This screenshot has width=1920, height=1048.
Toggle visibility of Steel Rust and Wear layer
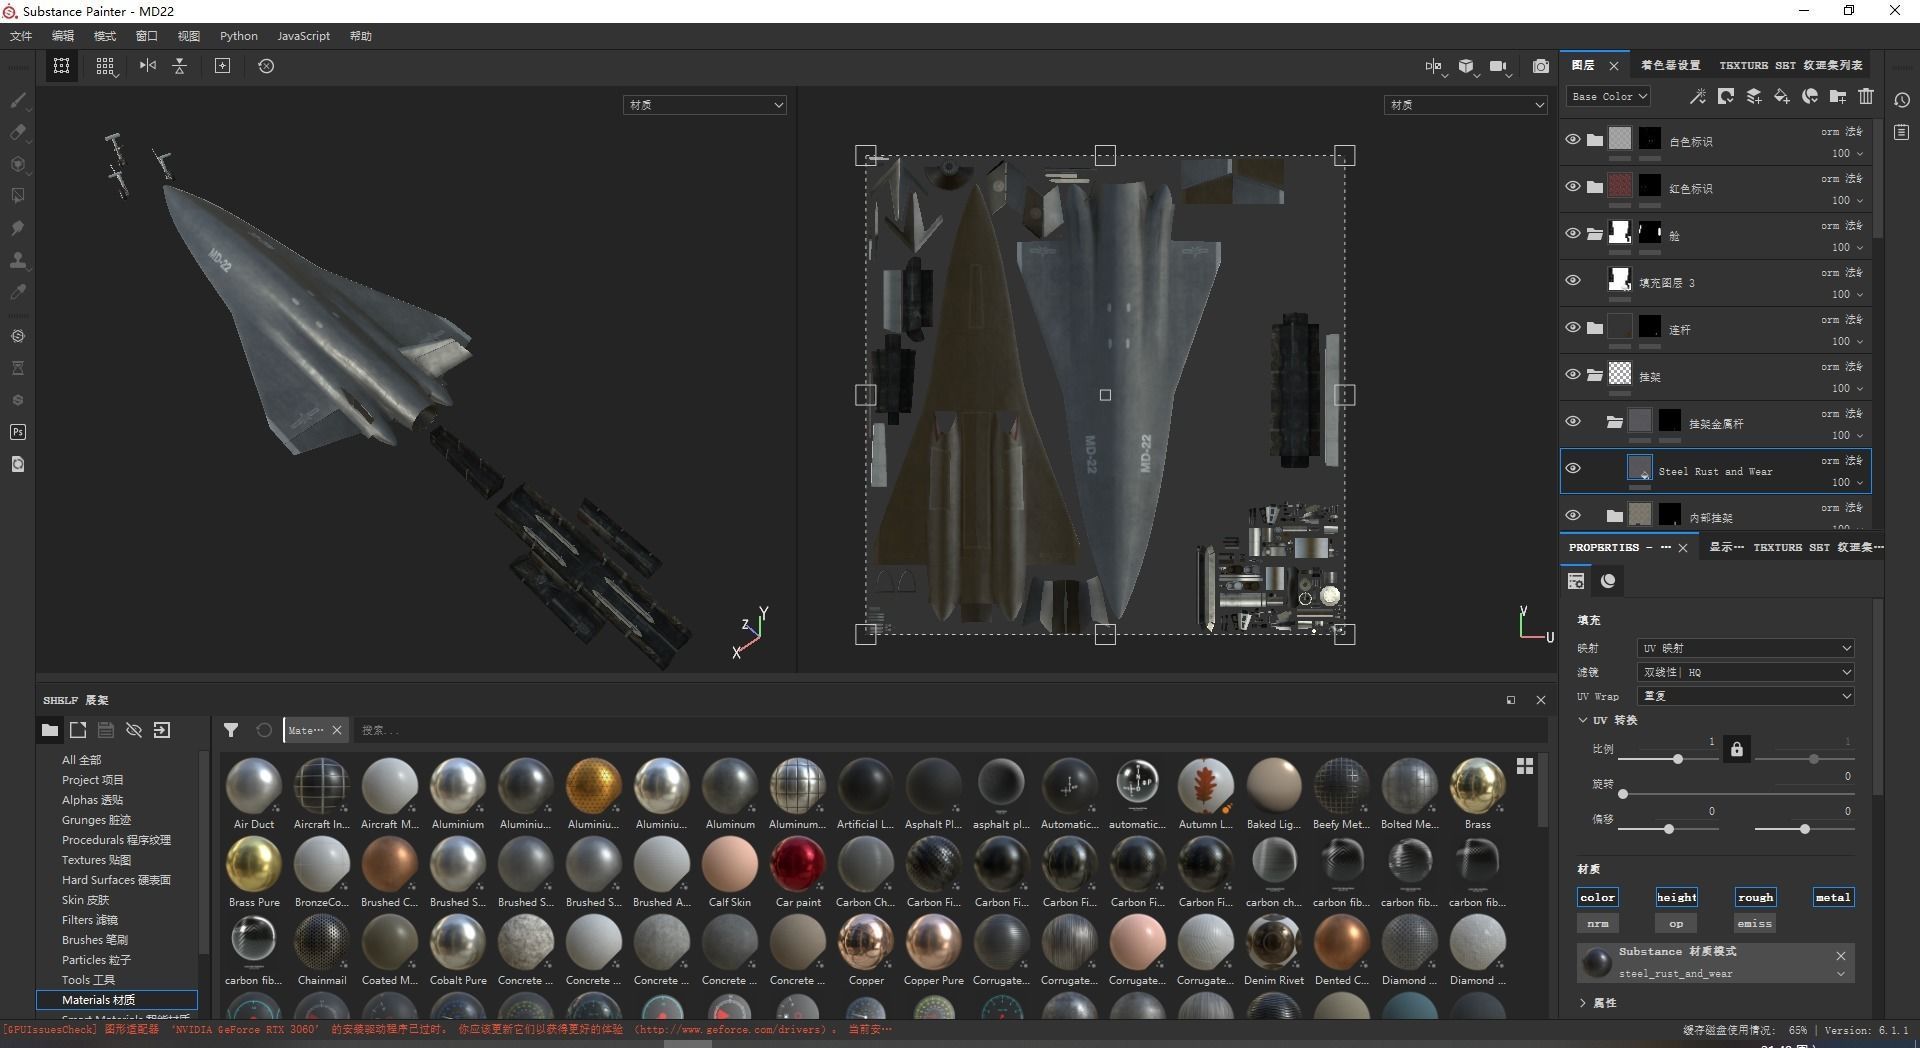point(1573,469)
